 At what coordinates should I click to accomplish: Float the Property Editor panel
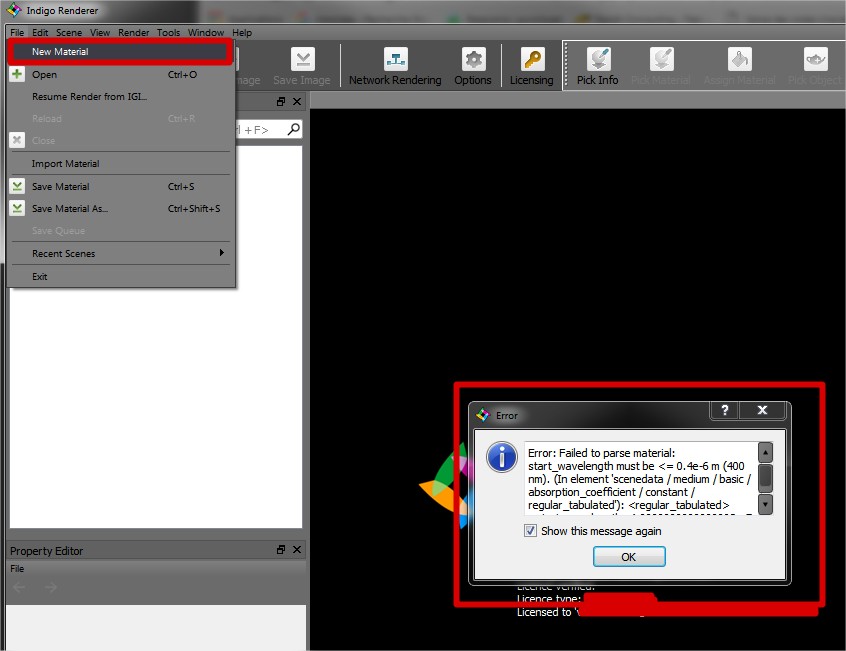tap(281, 550)
